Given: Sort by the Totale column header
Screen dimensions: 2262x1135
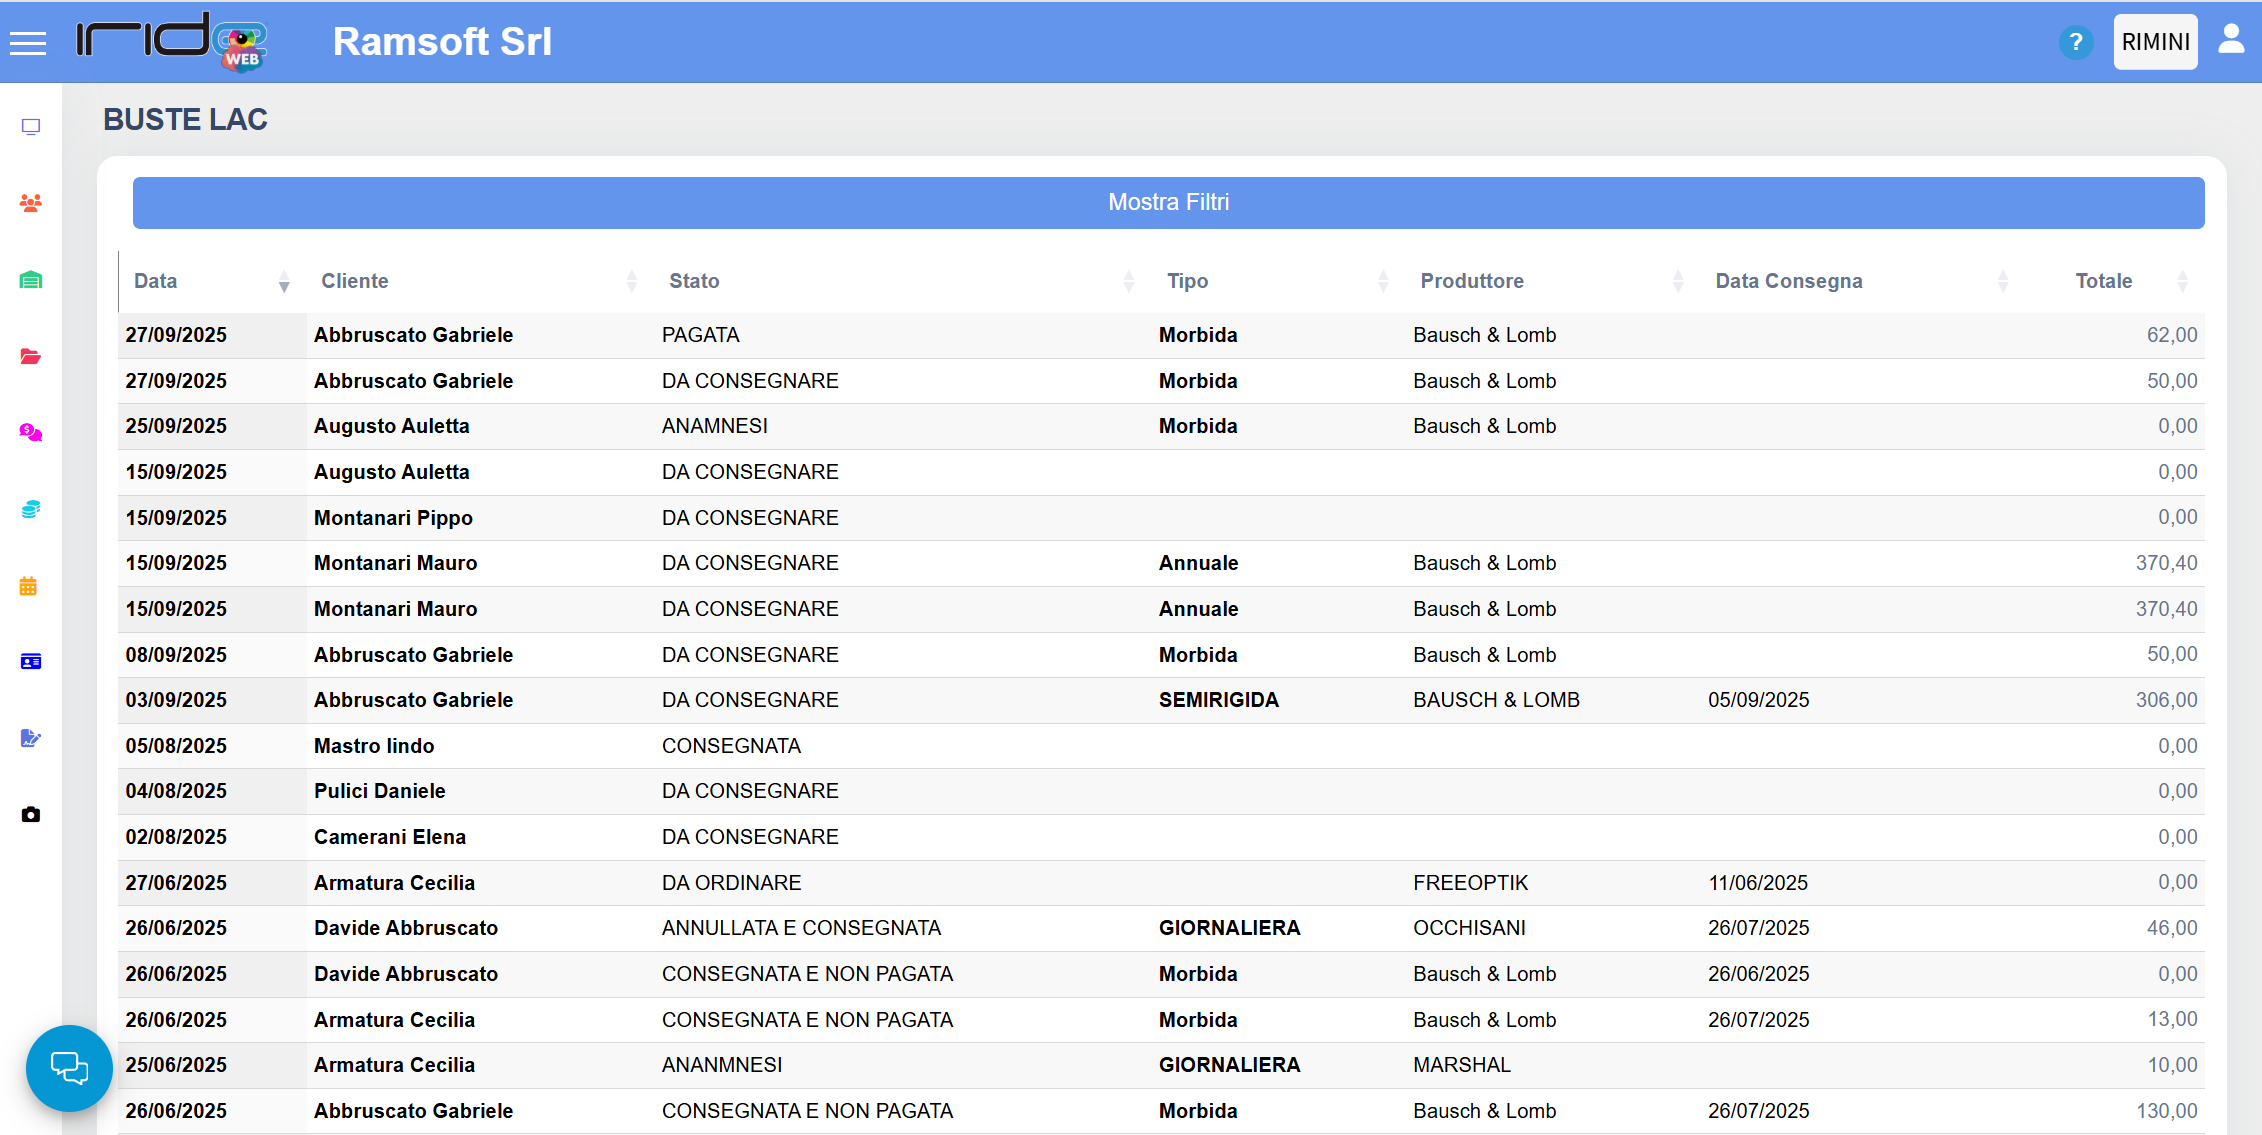Looking at the screenshot, I should click(x=2103, y=281).
